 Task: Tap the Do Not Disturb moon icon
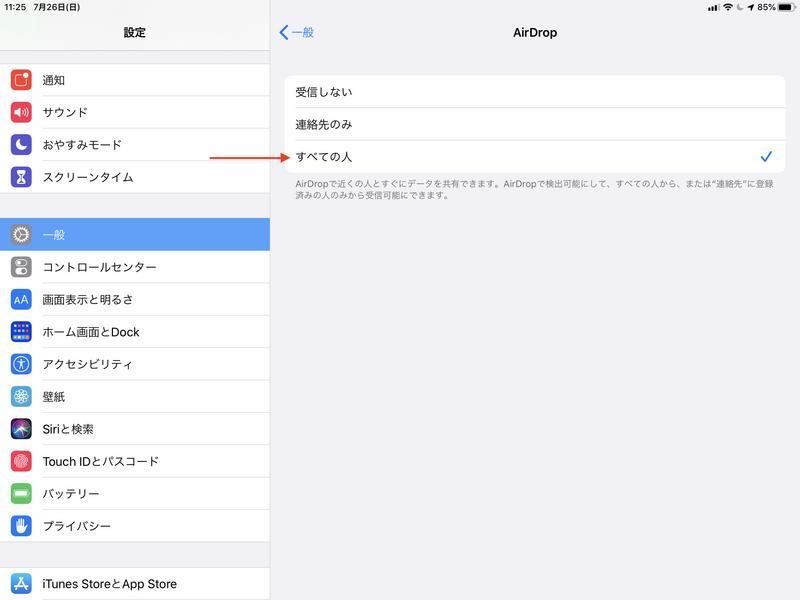(21, 145)
